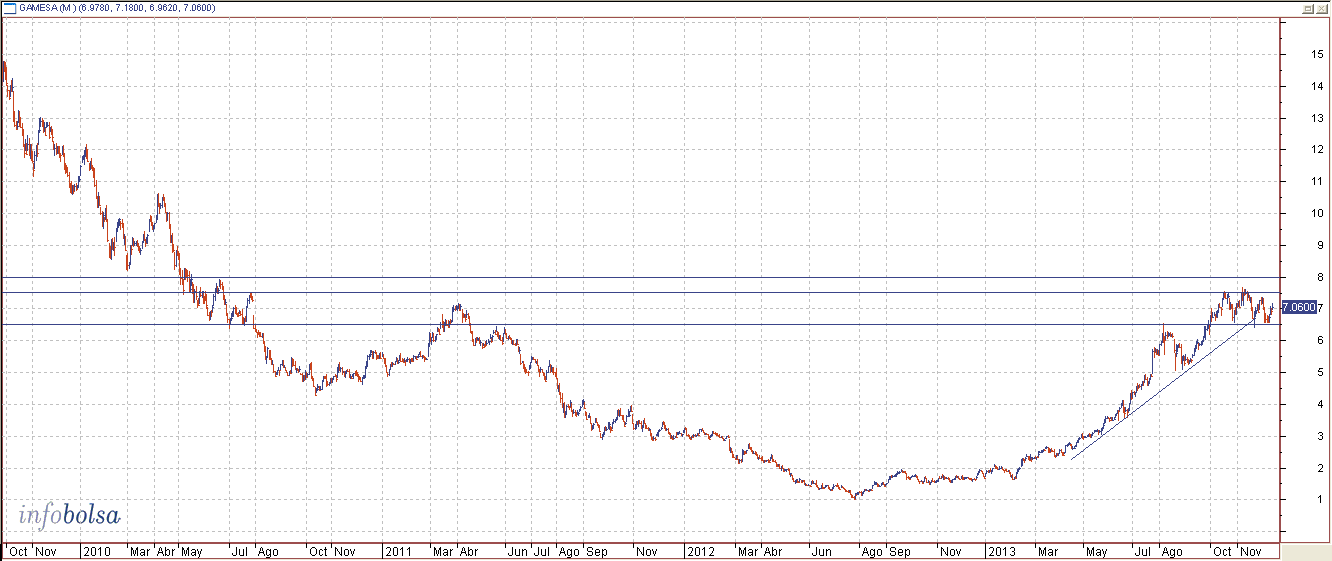1332x561 pixels.
Task: Click the 12 value on price axis
Action: (1316, 149)
